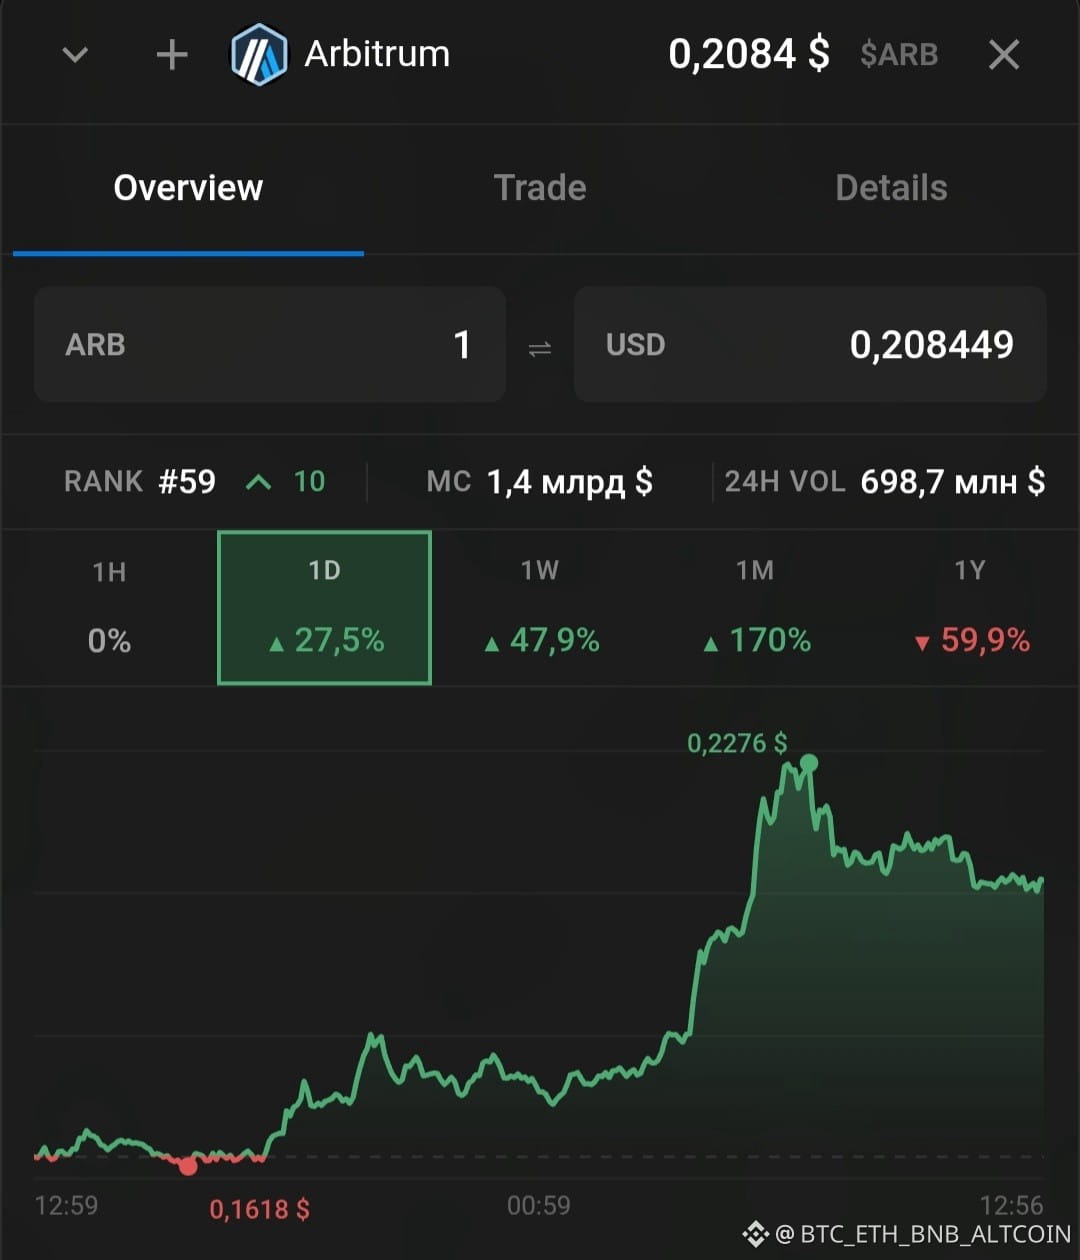Open the Details tab
The width and height of the screenshot is (1080, 1260).
pyautogui.click(x=891, y=188)
